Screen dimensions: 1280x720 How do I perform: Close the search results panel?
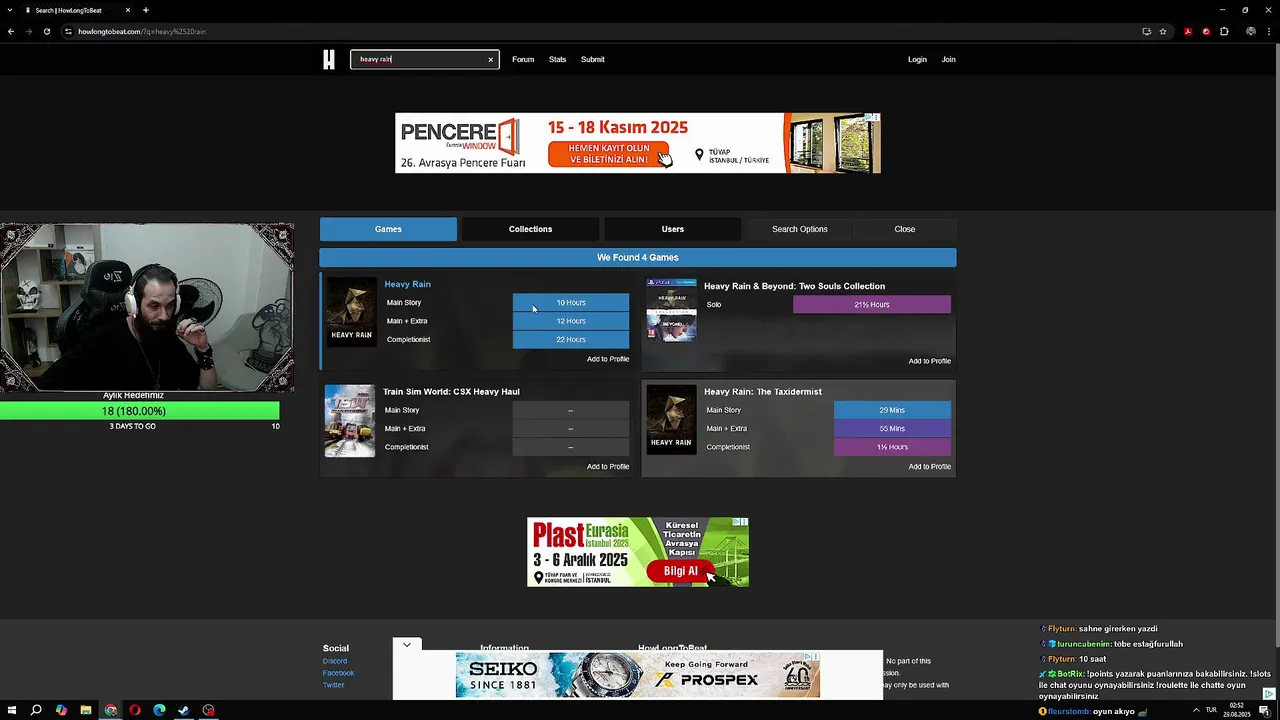[x=905, y=229]
